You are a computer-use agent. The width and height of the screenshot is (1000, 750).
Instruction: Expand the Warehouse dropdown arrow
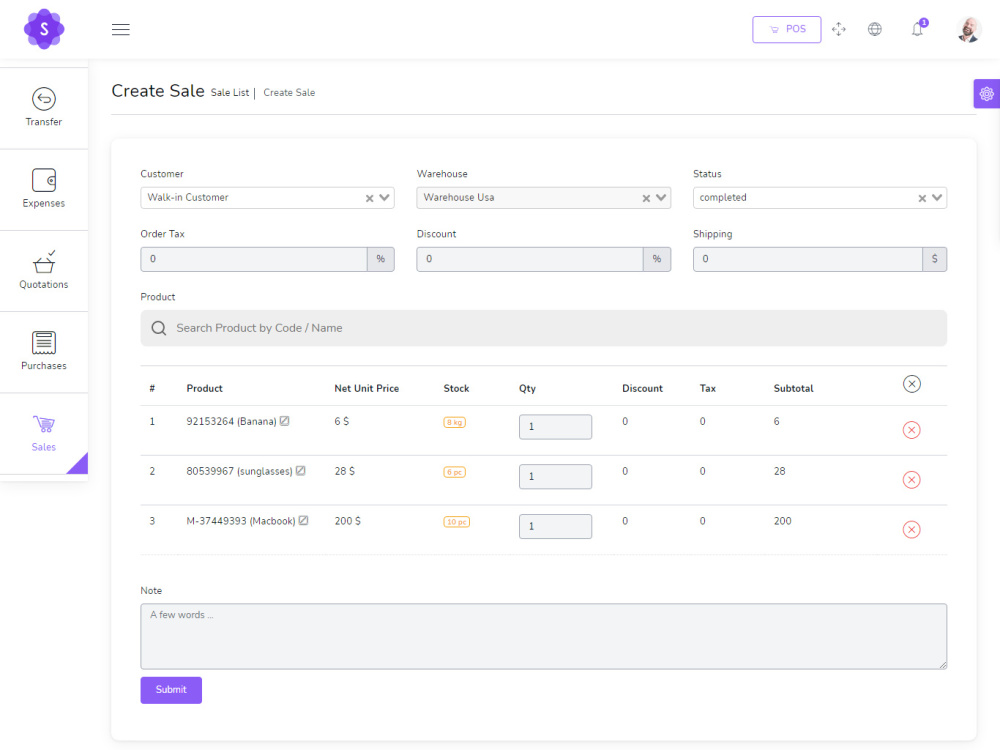point(661,198)
